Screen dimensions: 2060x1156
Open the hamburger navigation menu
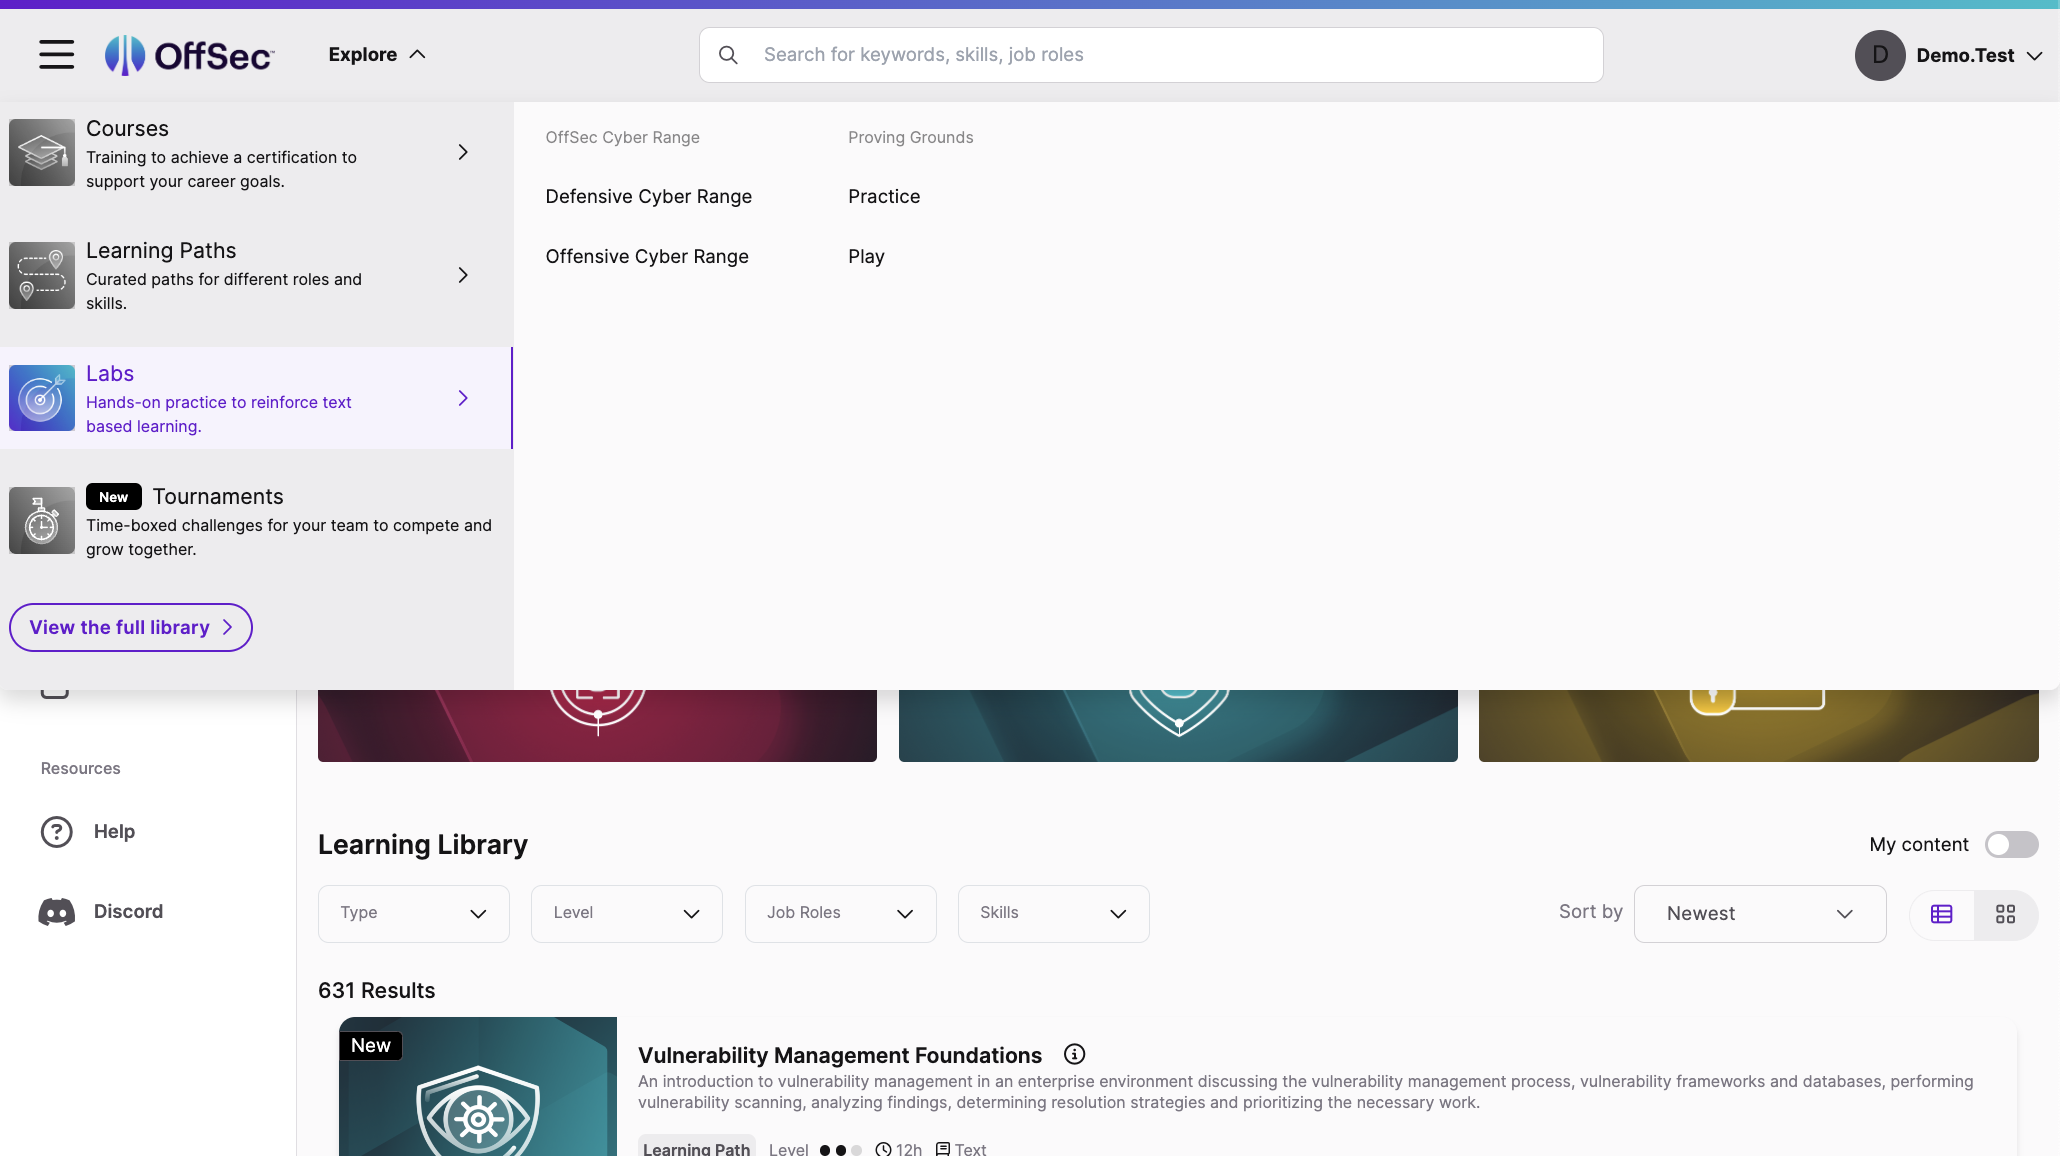pos(55,54)
